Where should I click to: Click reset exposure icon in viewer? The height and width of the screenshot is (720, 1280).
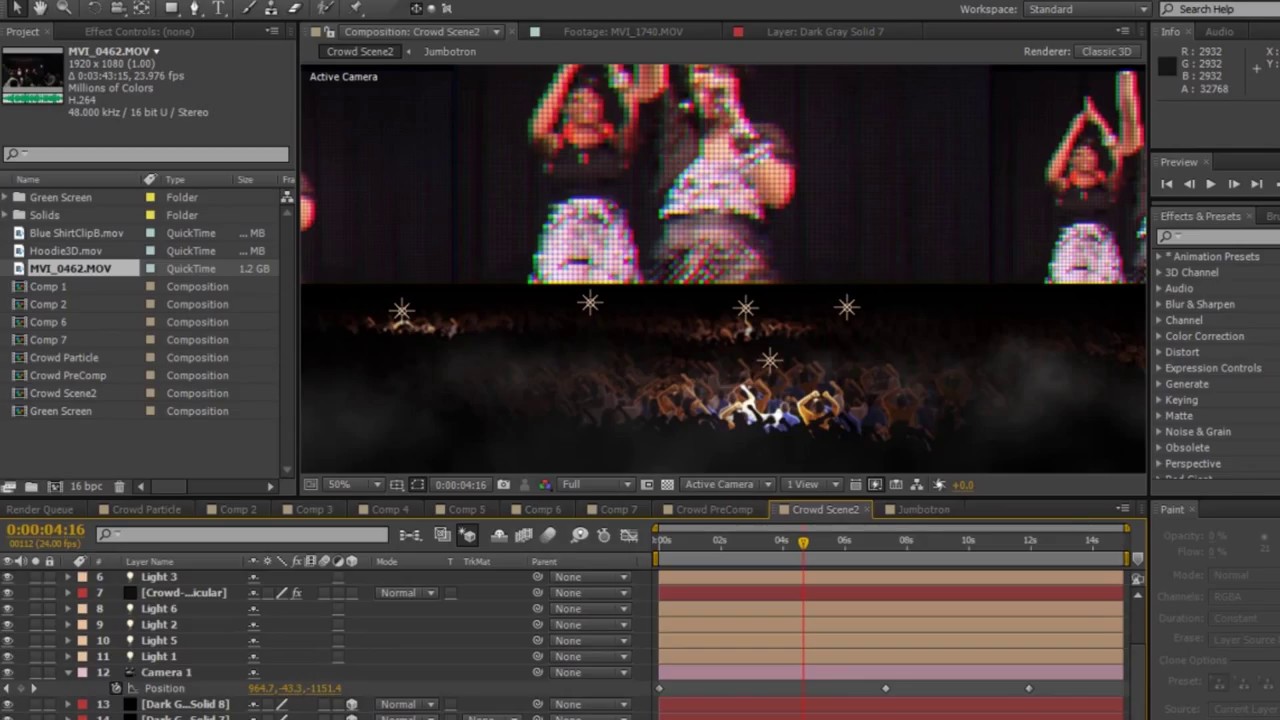click(939, 485)
